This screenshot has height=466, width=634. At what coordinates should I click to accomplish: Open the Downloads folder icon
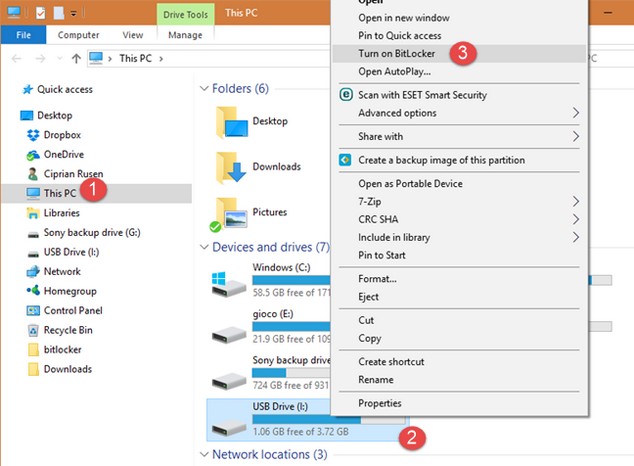231,168
